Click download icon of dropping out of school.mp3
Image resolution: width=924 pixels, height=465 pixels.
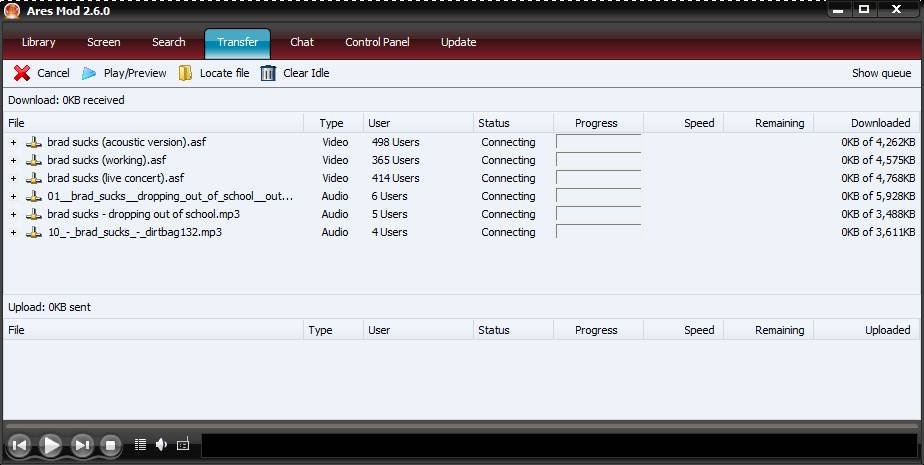34,214
